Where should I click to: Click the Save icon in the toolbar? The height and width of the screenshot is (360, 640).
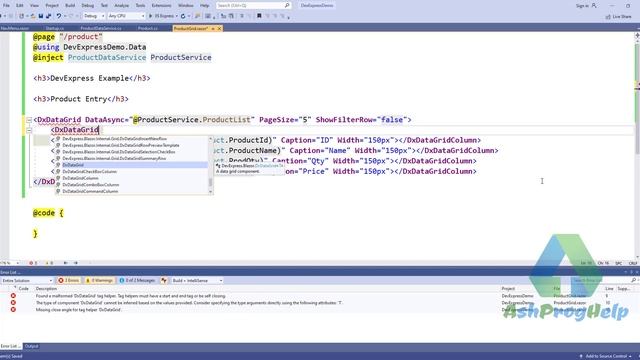(x=41, y=16)
